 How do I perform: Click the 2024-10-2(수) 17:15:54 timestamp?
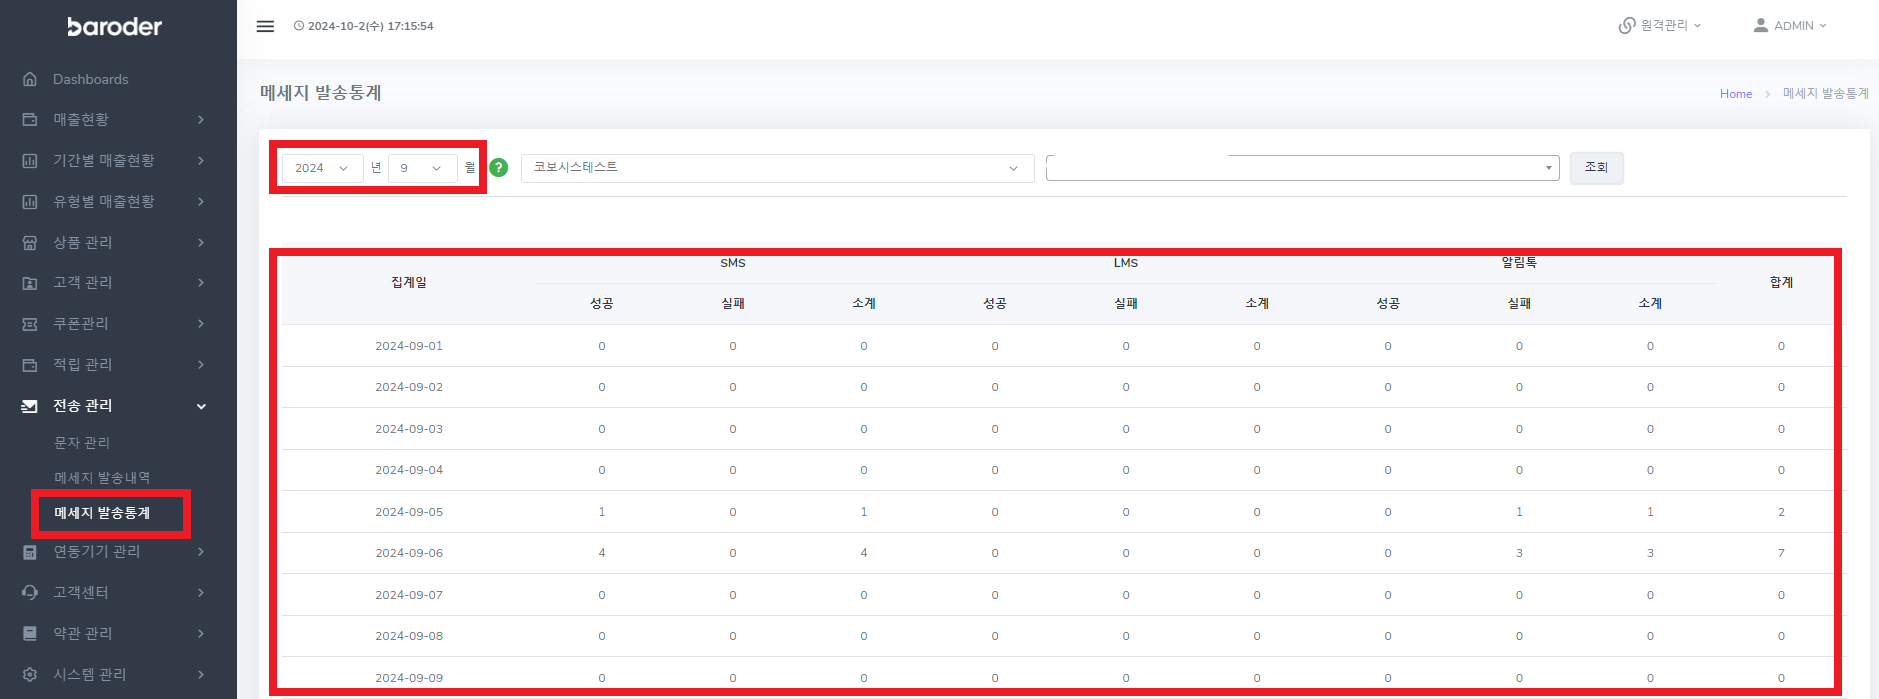371,26
